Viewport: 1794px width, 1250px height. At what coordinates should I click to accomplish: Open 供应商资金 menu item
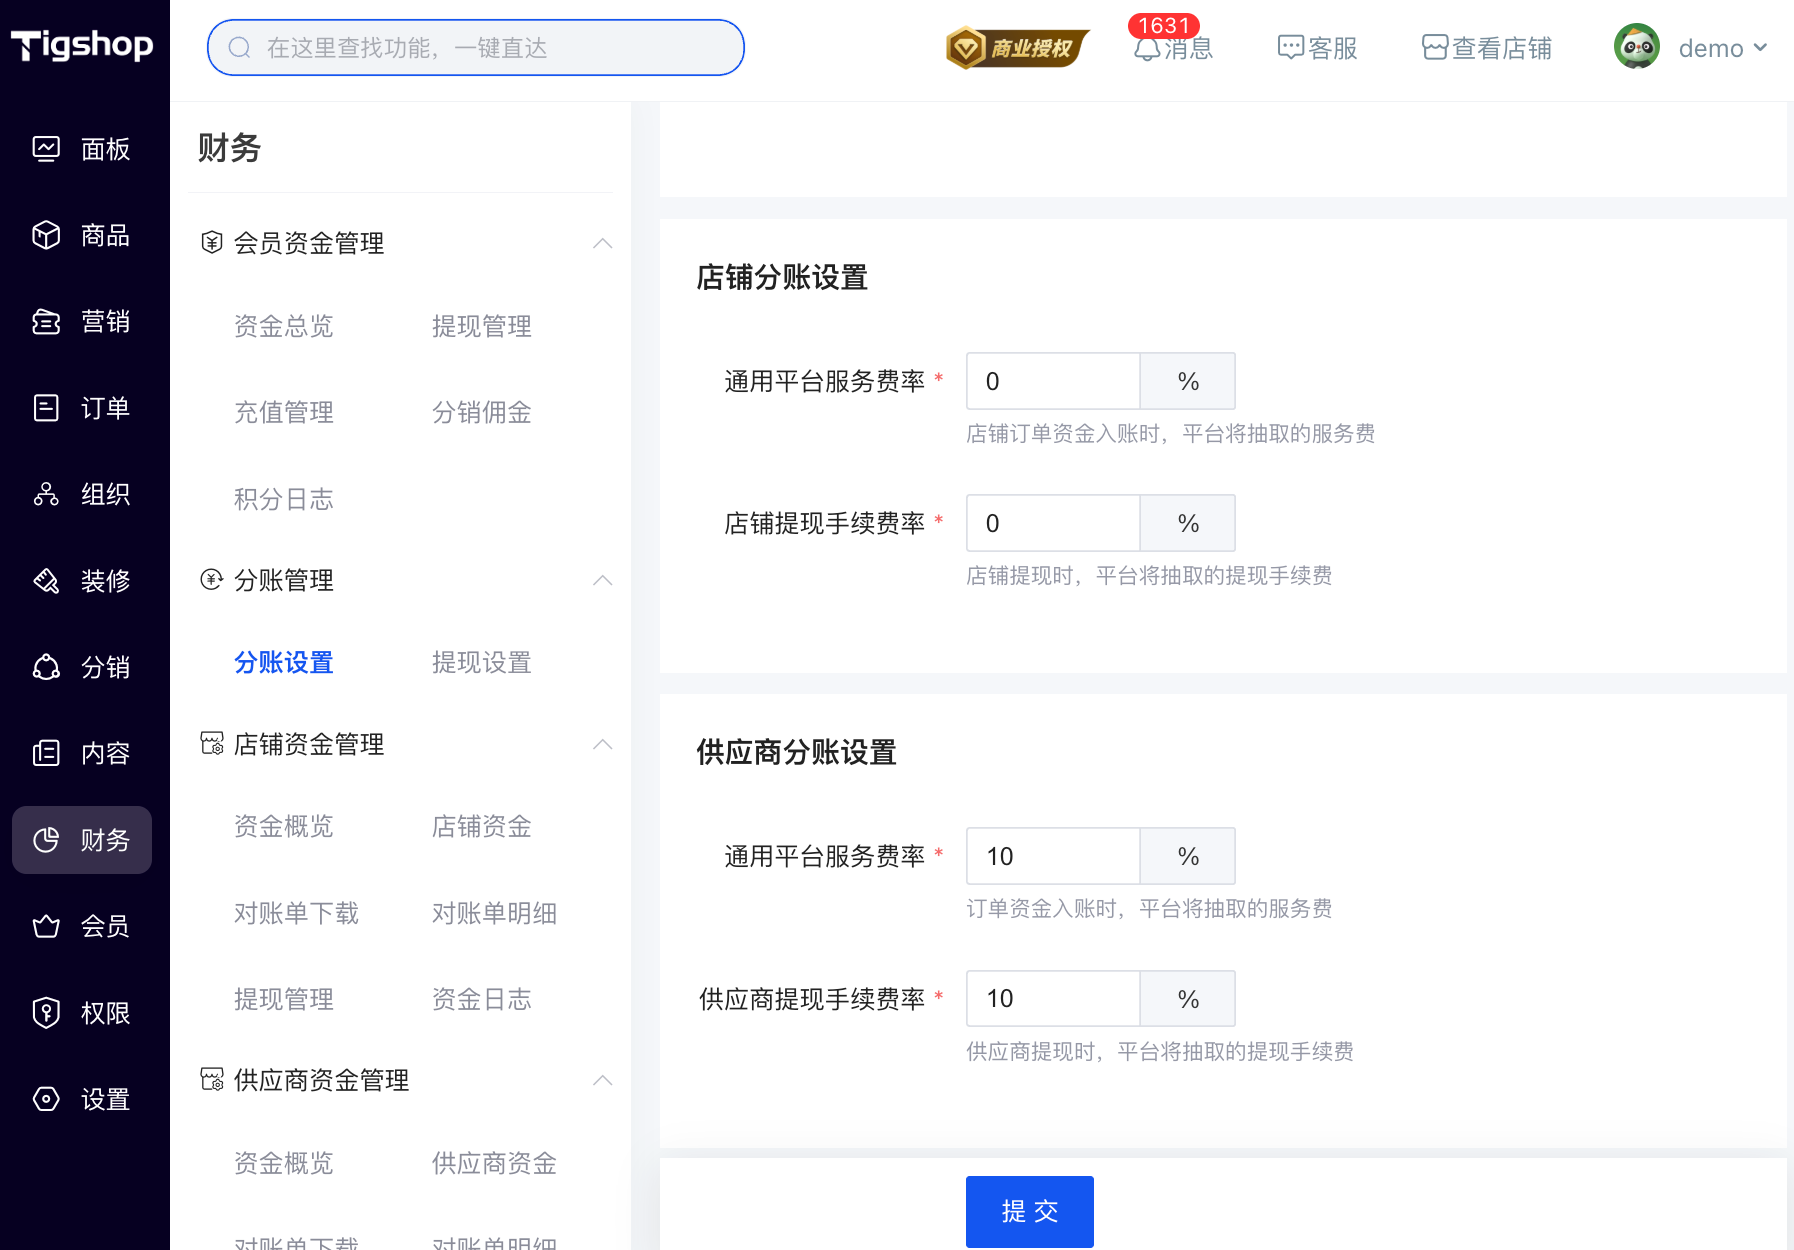point(494,1163)
